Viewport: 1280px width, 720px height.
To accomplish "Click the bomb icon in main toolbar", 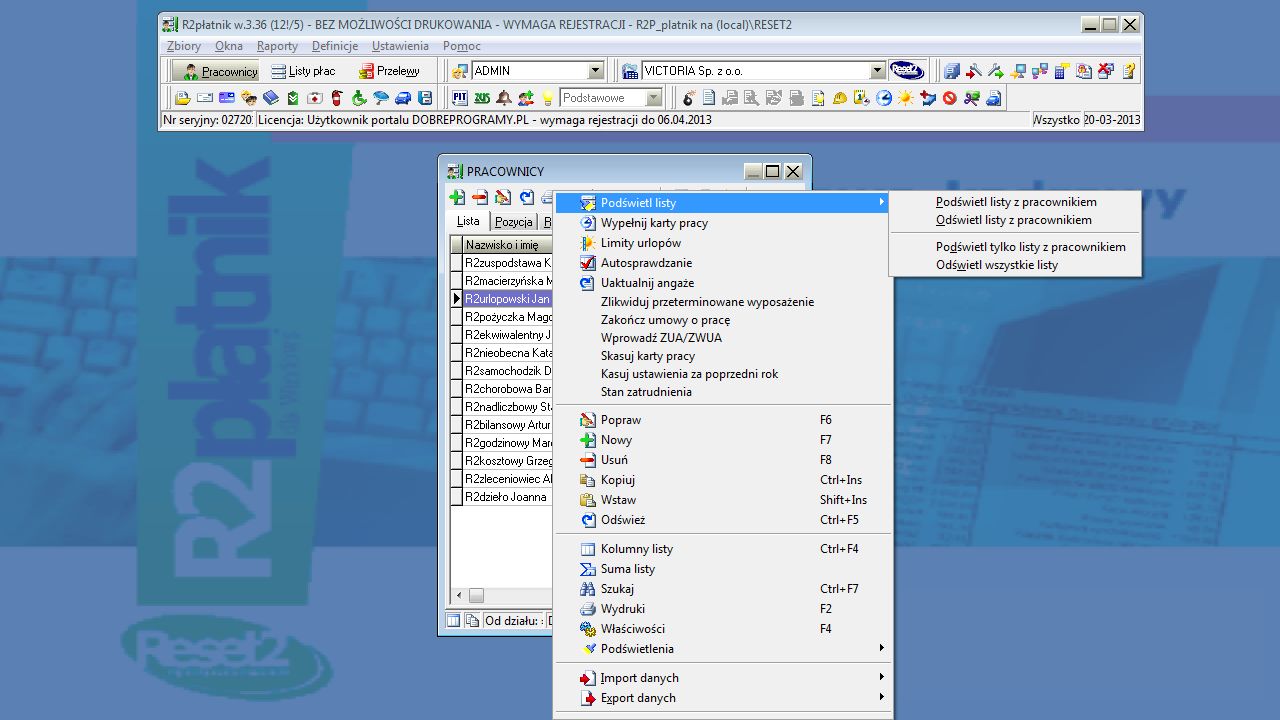I will click(688, 98).
